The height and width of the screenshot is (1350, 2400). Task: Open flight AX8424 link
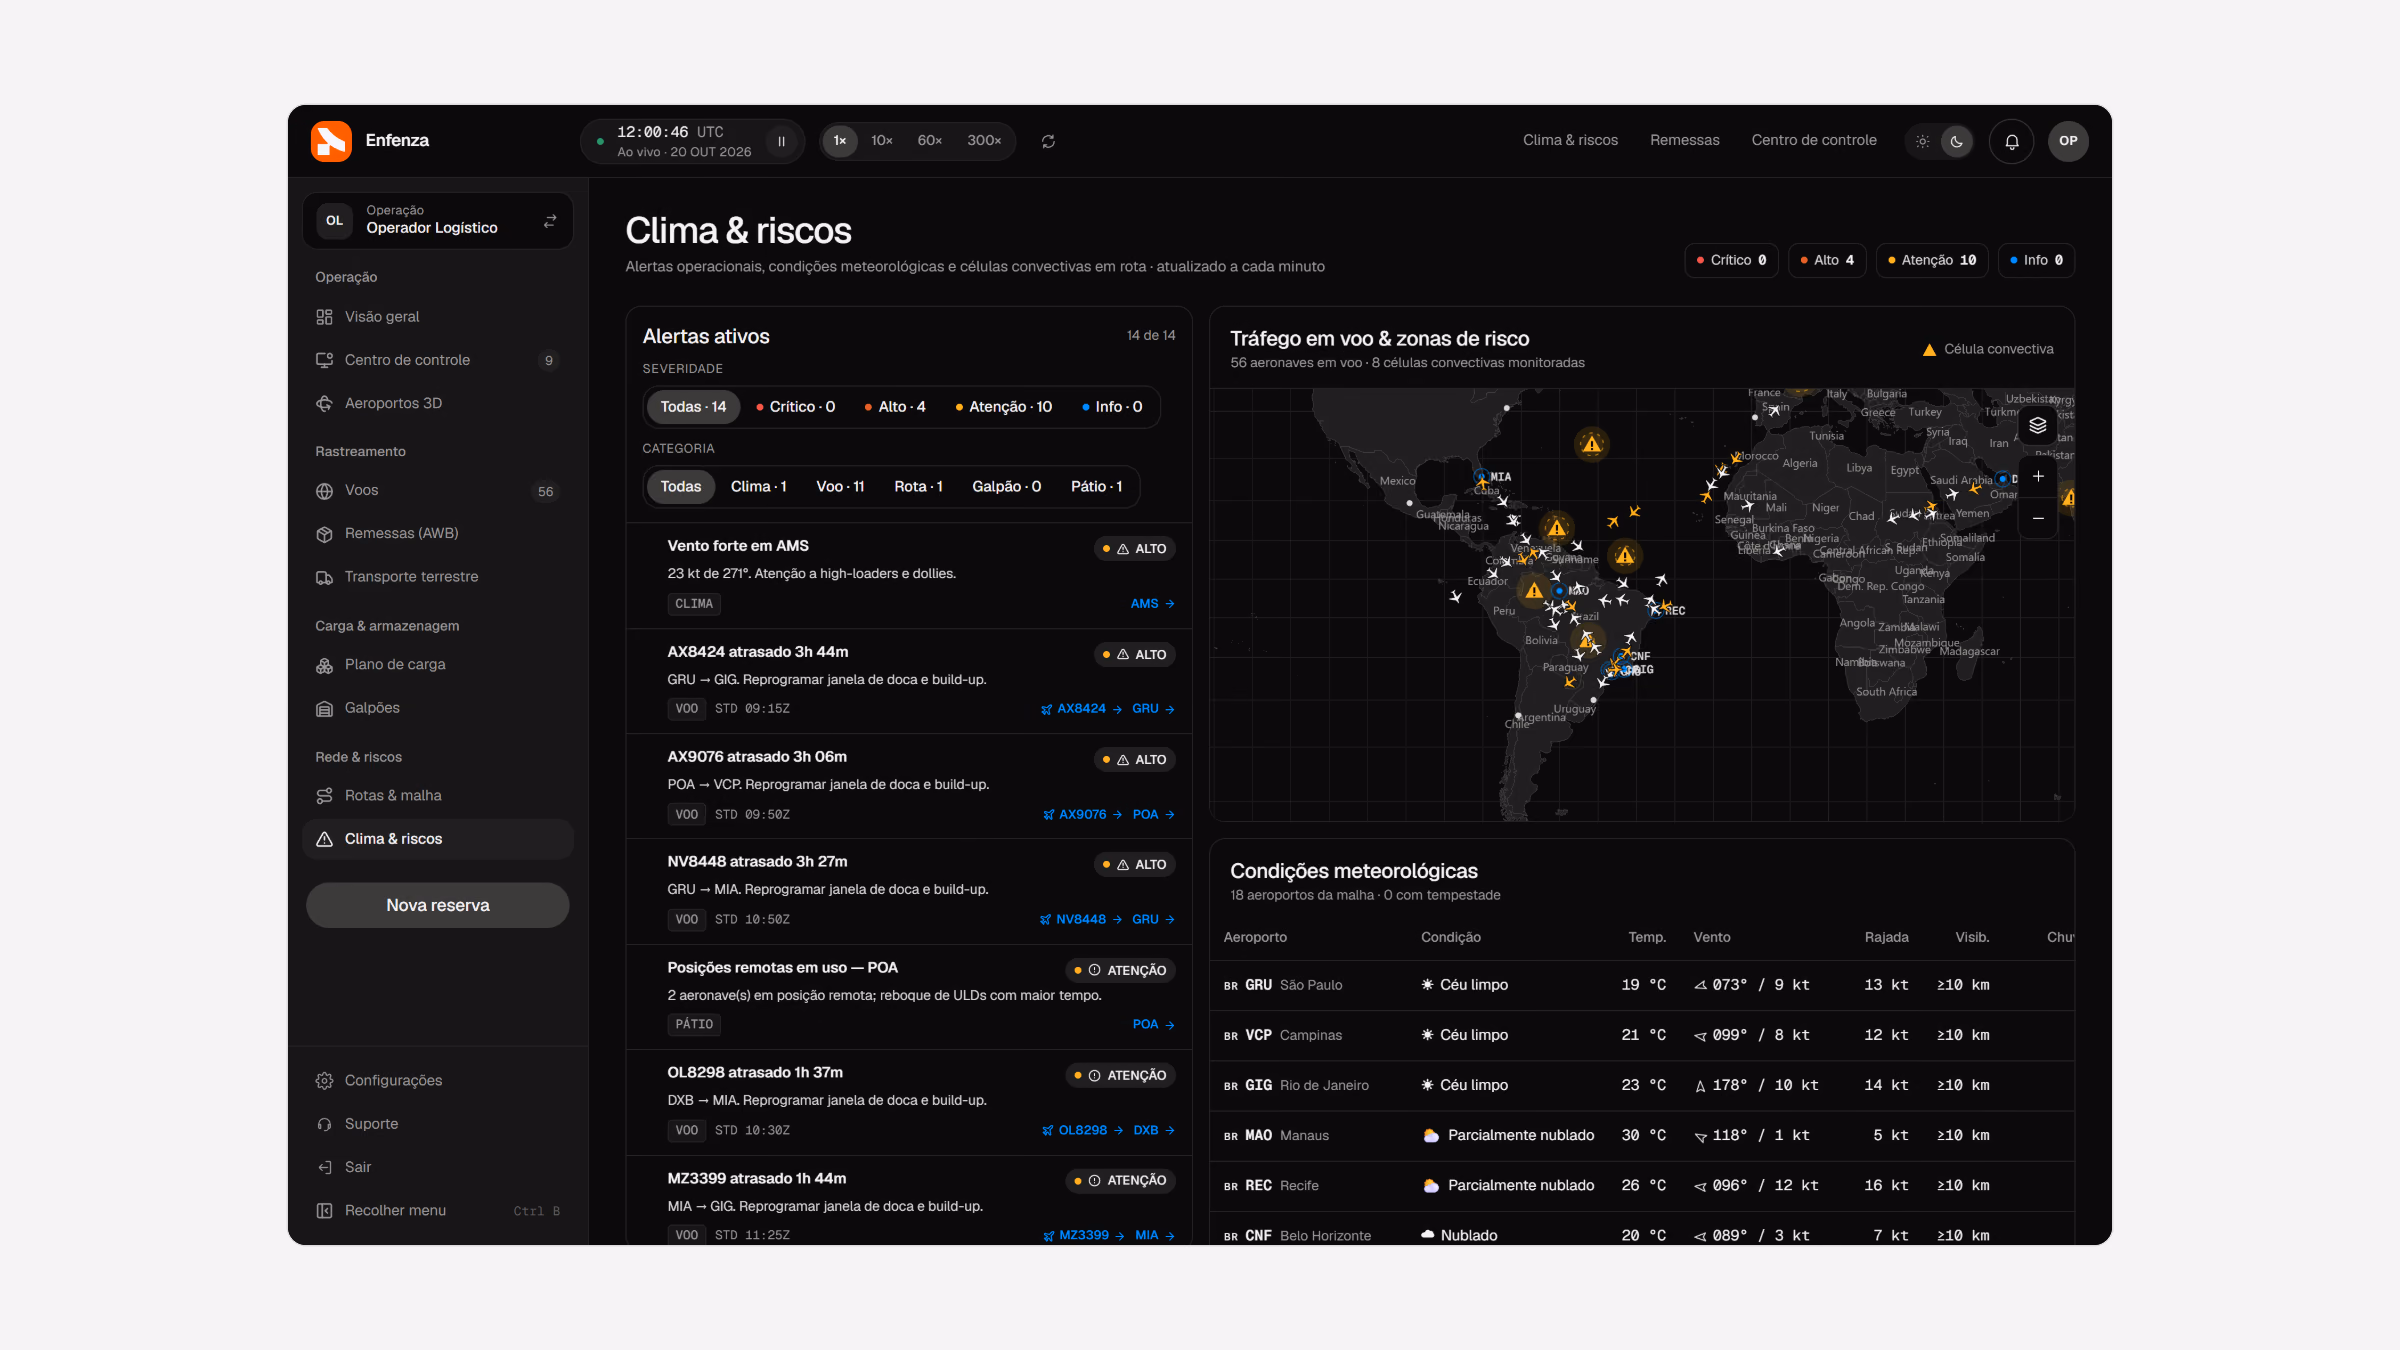[x=1080, y=709]
